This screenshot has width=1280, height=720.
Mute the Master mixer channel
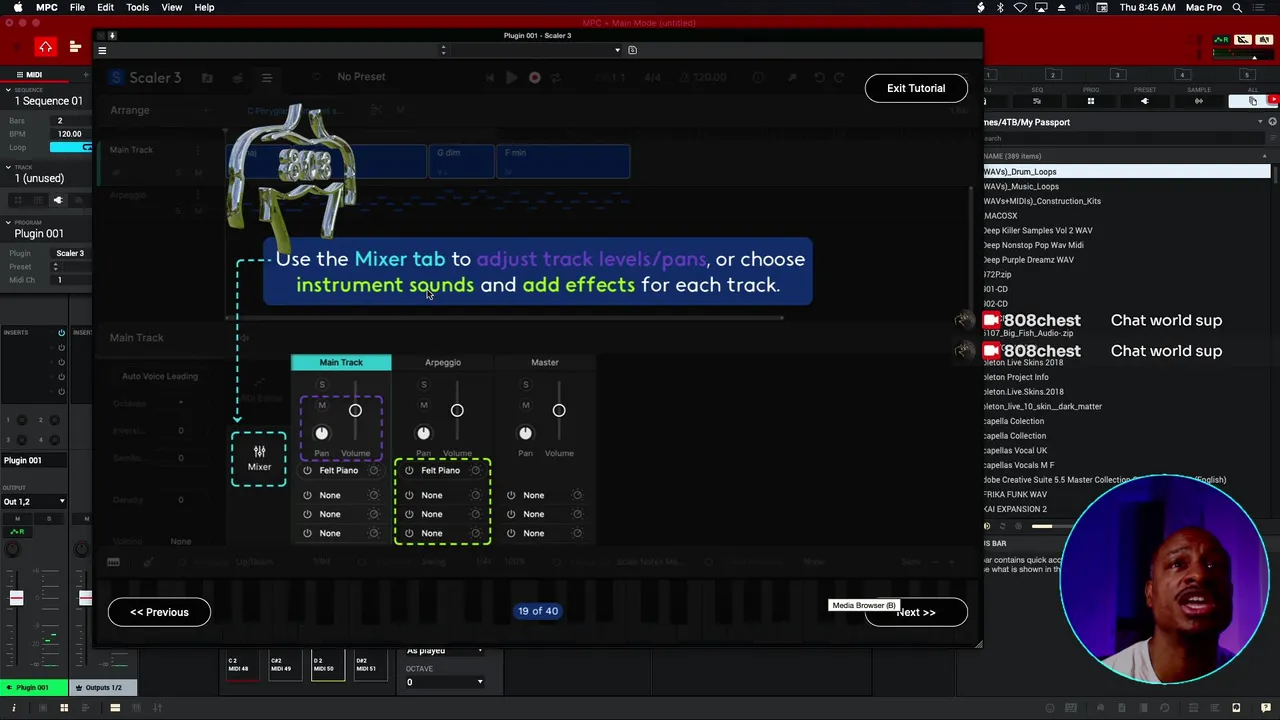click(526, 405)
